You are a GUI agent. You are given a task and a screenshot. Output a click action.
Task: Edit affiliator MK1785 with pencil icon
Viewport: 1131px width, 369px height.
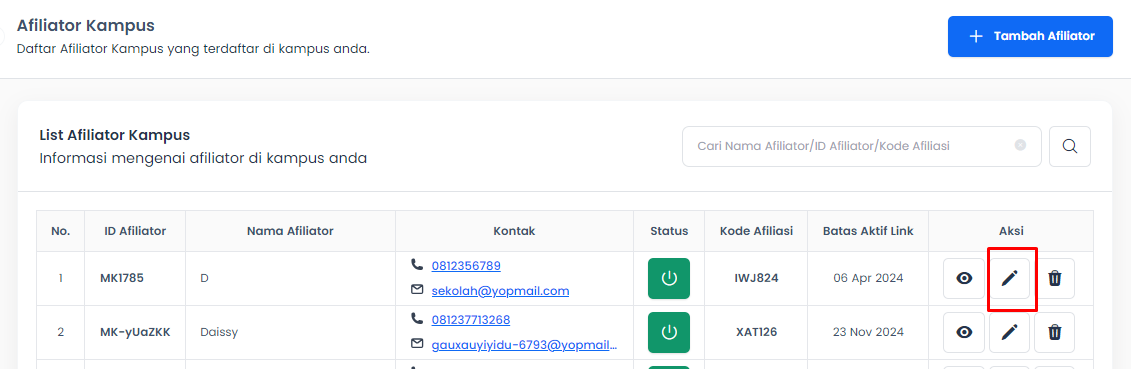(x=1010, y=278)
